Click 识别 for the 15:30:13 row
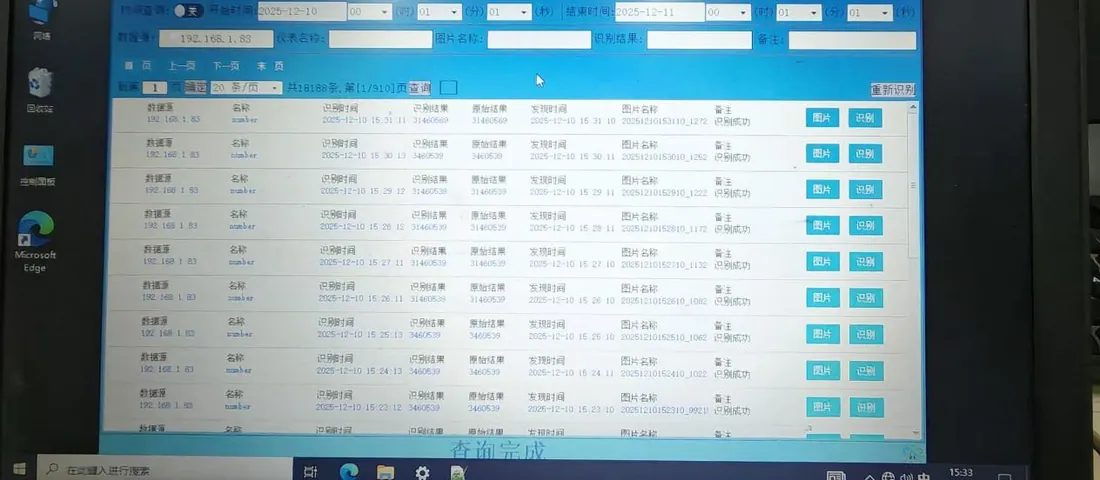This screenshot has height=480, width=1100. click(x=865, y=154)
